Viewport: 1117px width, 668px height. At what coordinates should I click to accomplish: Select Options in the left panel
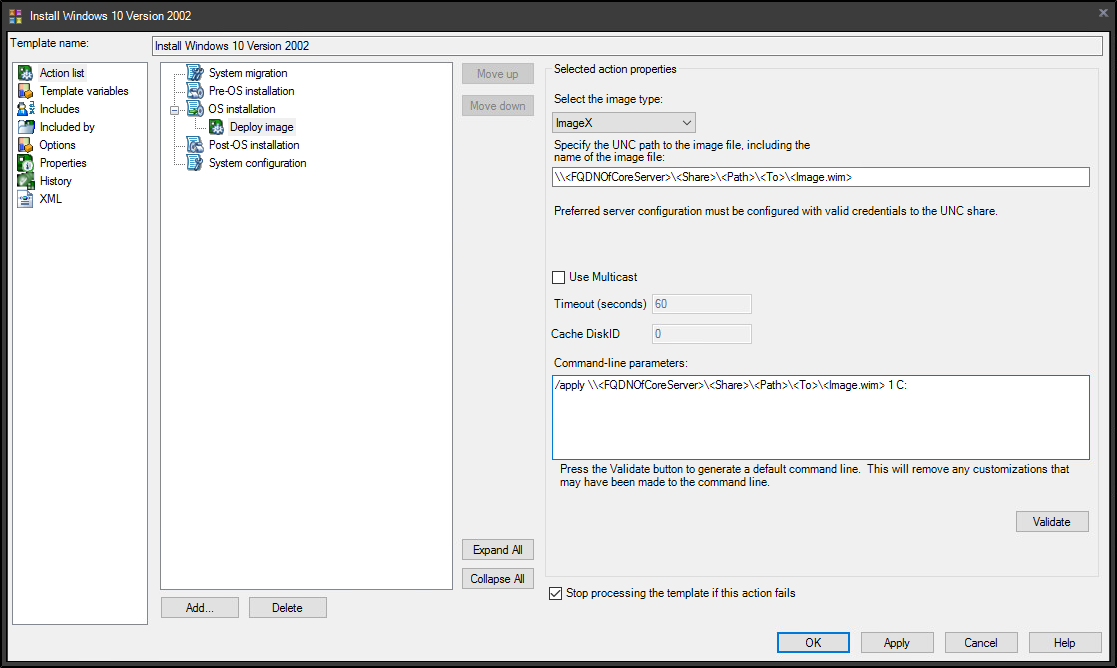[57, 145]
